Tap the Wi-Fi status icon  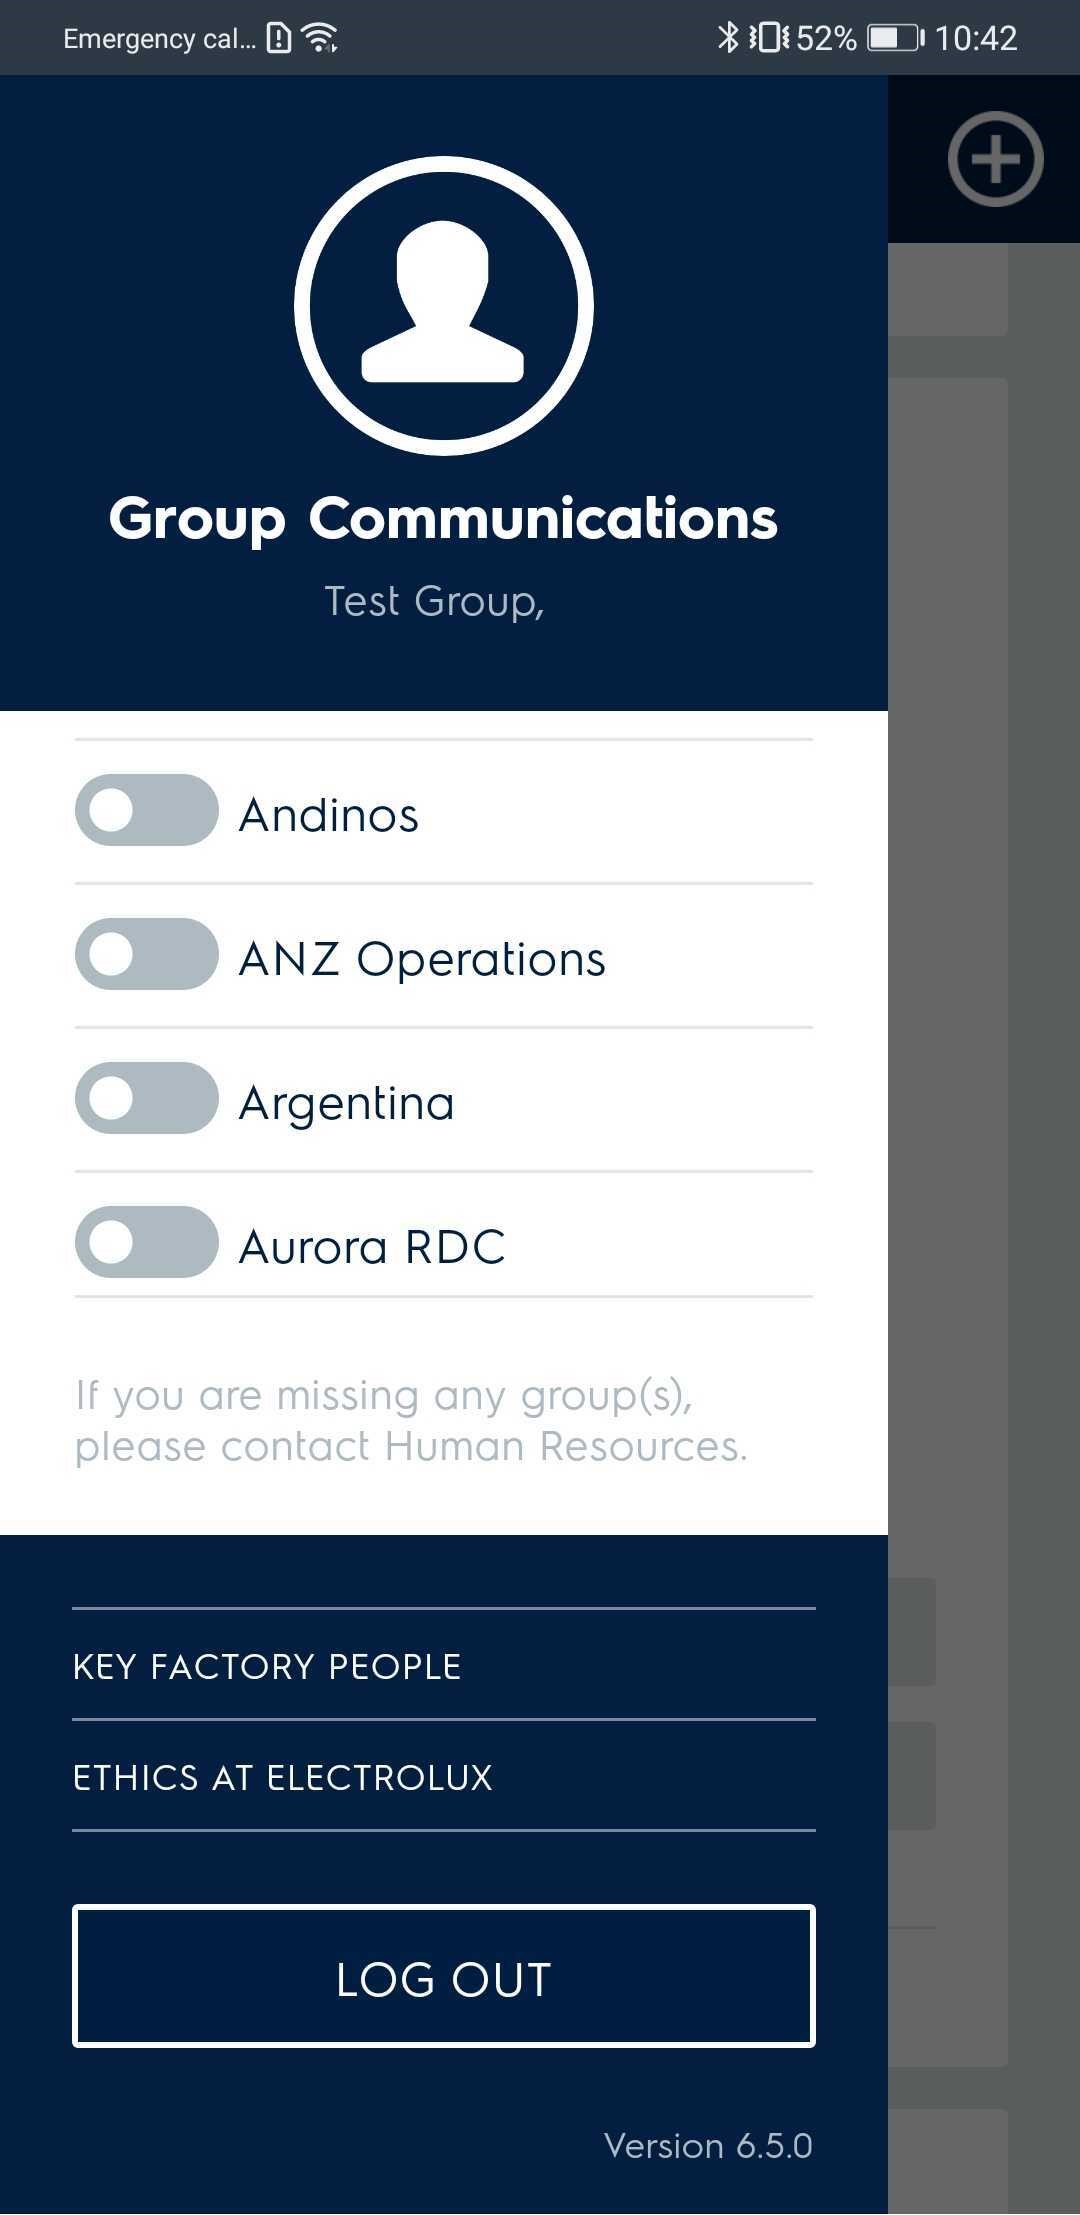[320, 38]
